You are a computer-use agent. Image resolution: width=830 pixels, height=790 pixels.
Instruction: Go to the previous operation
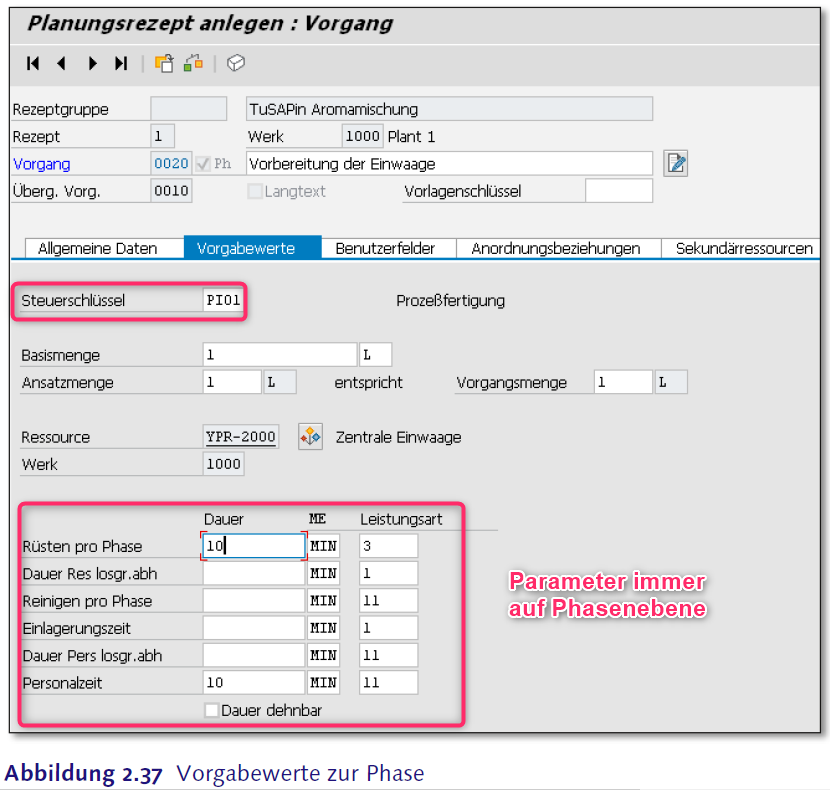(61, 64)
